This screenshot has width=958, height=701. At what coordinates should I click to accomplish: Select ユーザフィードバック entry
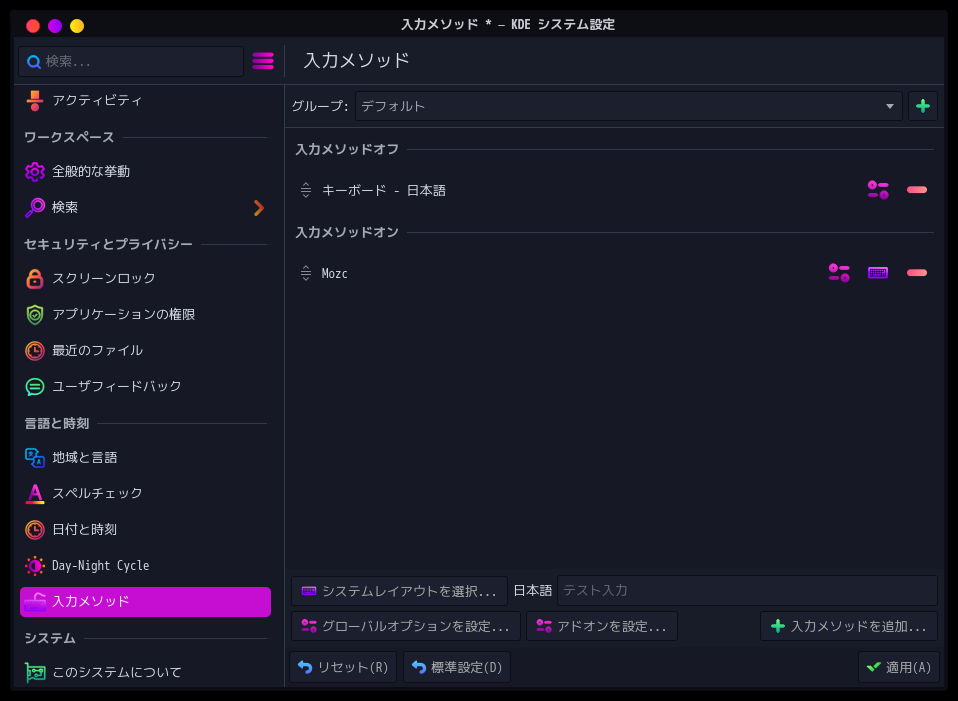click(x=145, y=387)
